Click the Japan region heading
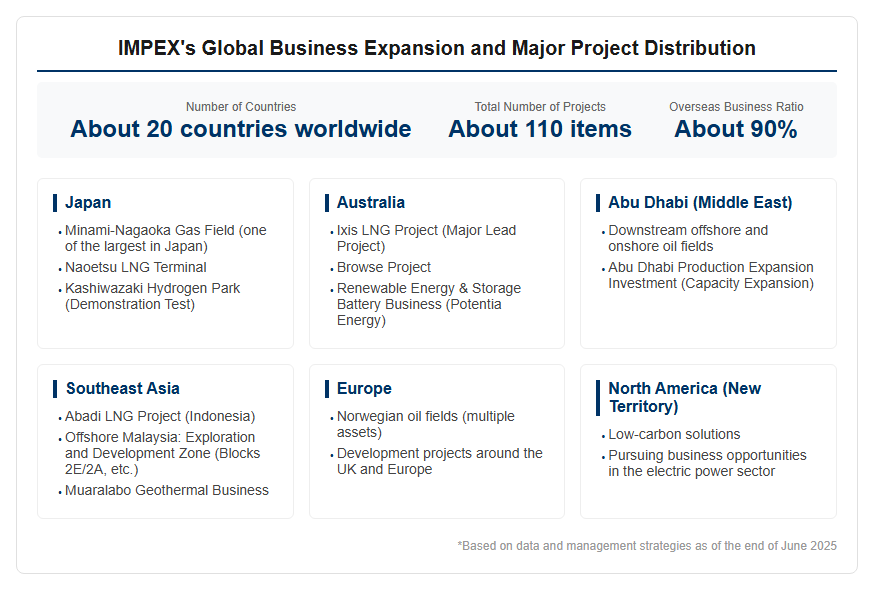The height and width of the screenshot is (590, 874). (88, 202)
